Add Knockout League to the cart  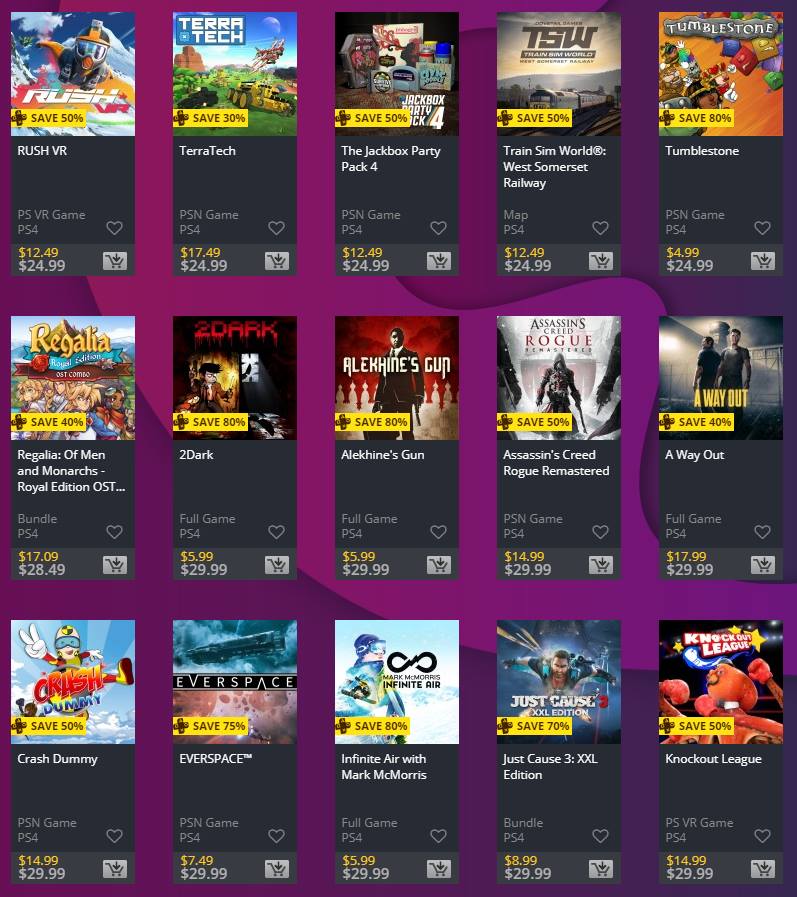763,868
